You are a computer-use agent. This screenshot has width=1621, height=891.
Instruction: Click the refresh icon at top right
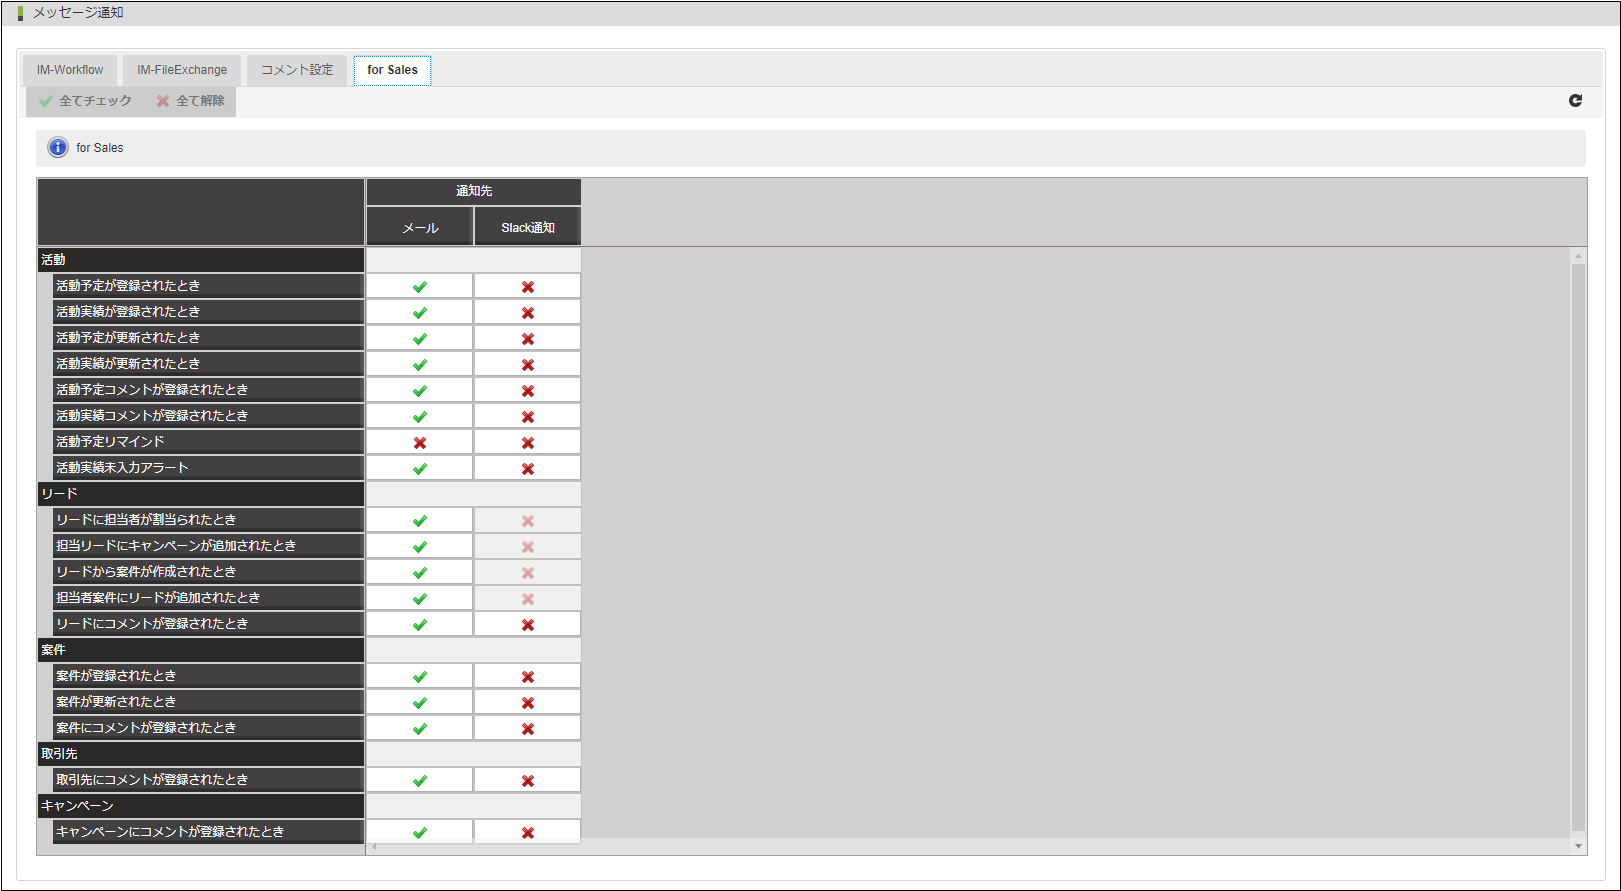click(1575, 100)
